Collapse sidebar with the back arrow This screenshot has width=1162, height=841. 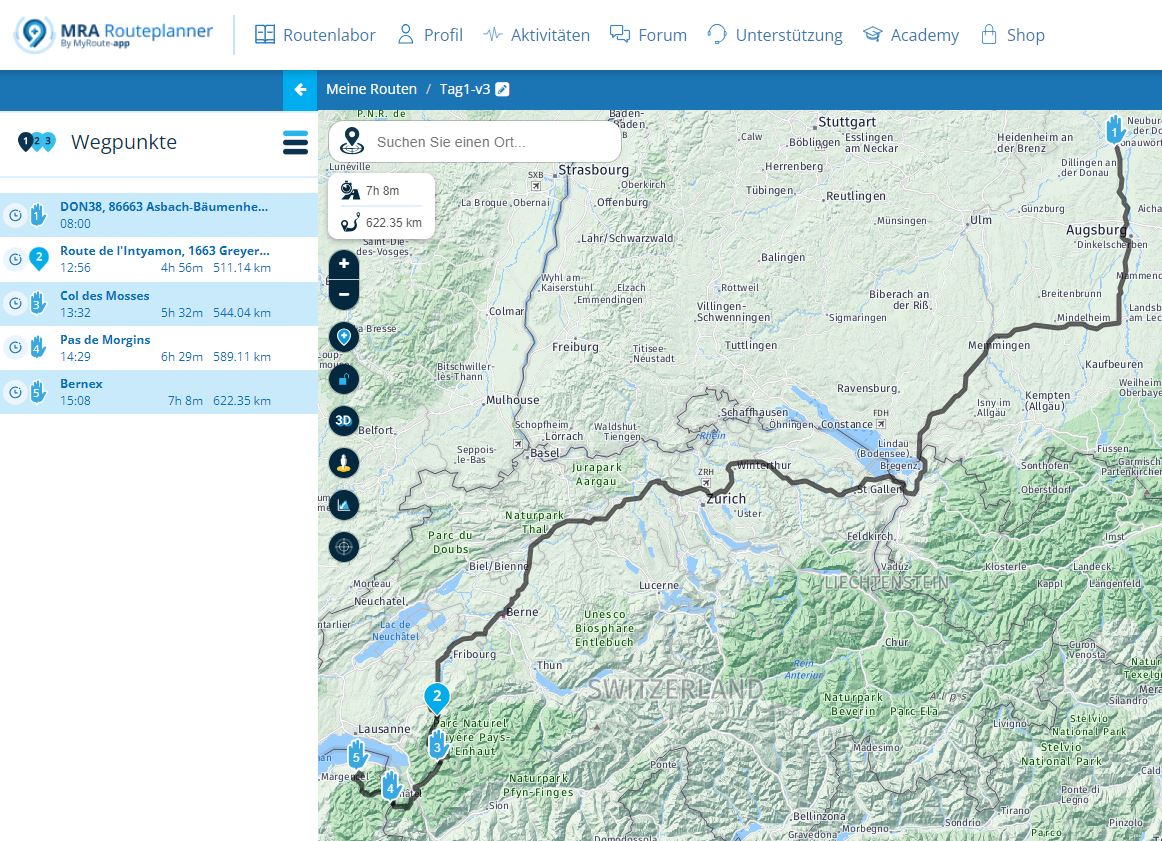(300, 90)
